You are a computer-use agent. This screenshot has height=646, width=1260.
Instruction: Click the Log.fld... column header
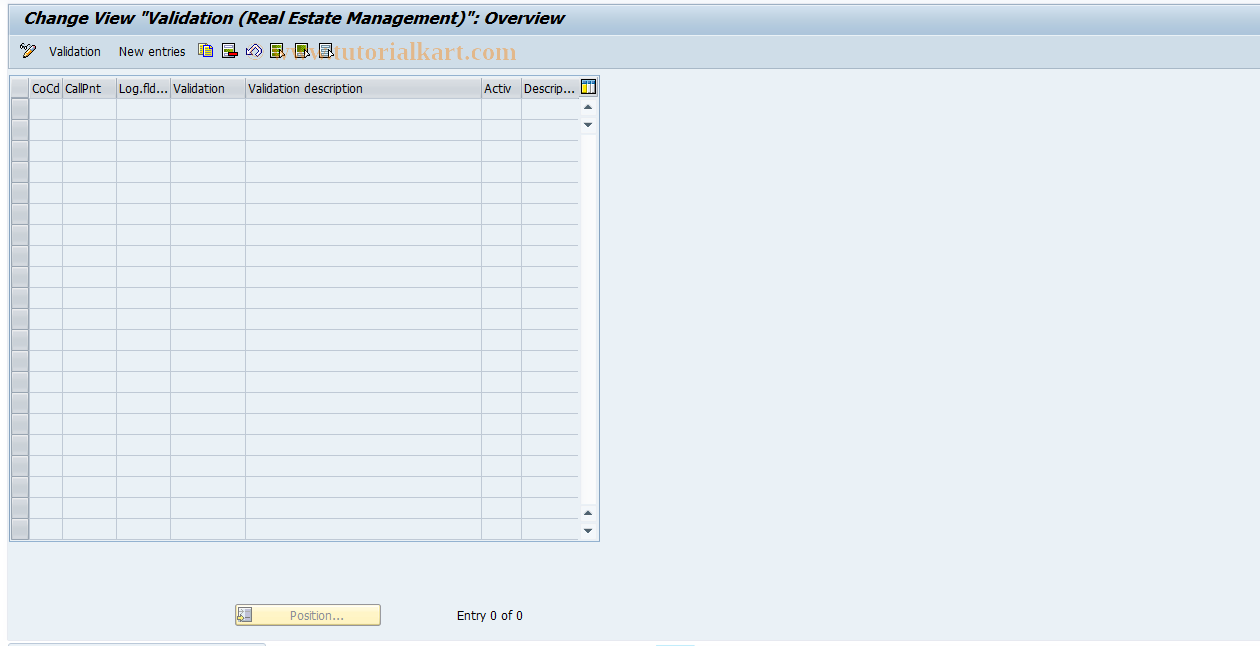[x=143, y=88]
